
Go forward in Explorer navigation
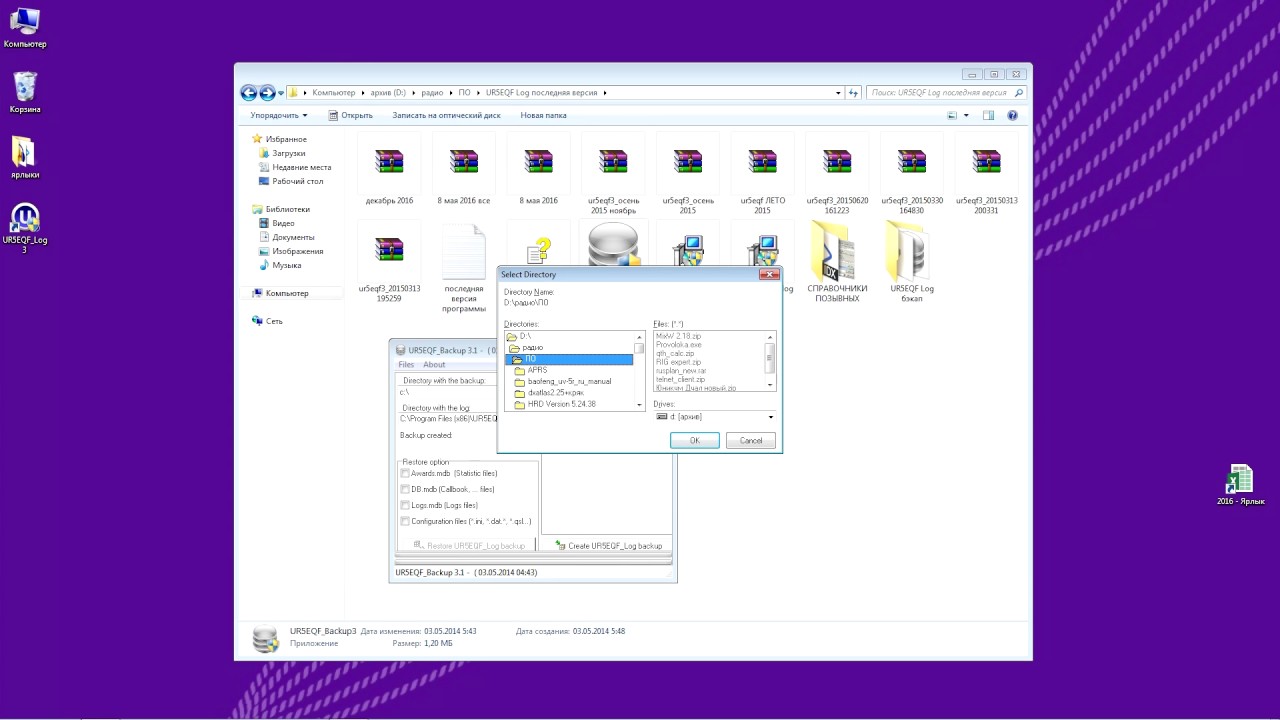point(267,93)
